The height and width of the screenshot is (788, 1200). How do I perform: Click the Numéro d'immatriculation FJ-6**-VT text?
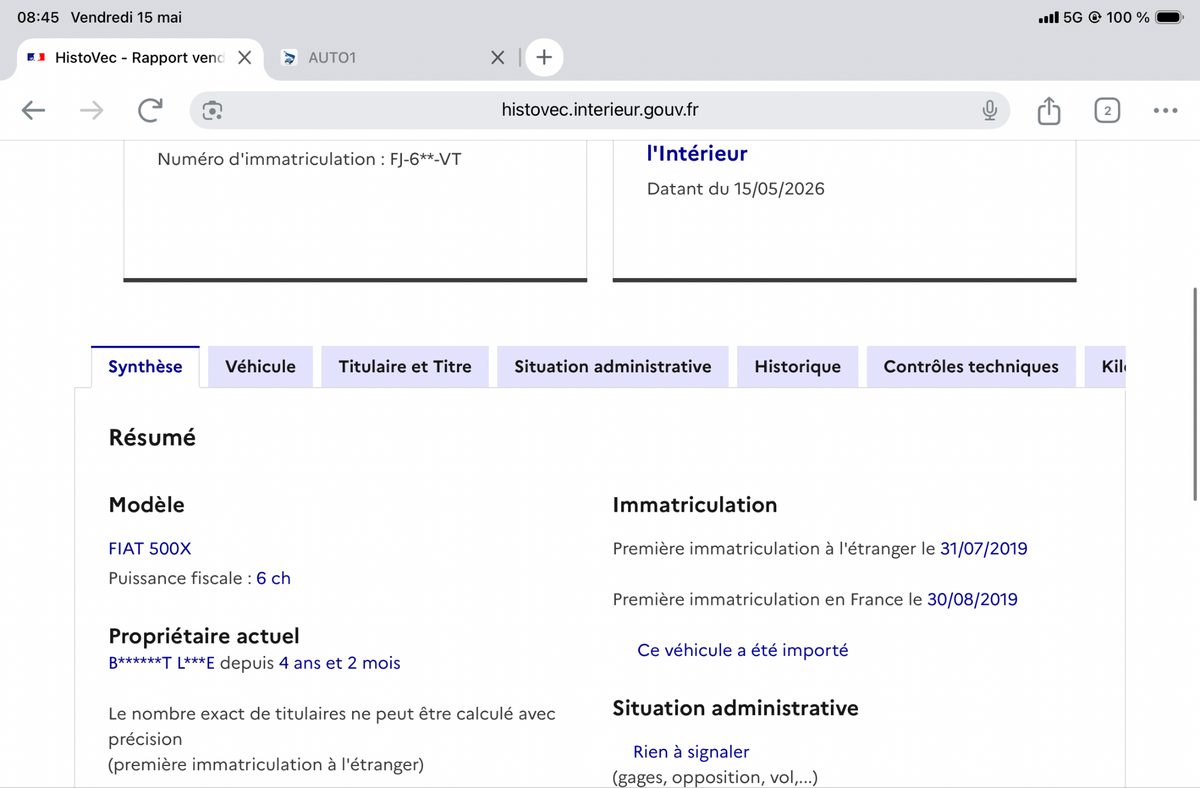coord(309,159)
